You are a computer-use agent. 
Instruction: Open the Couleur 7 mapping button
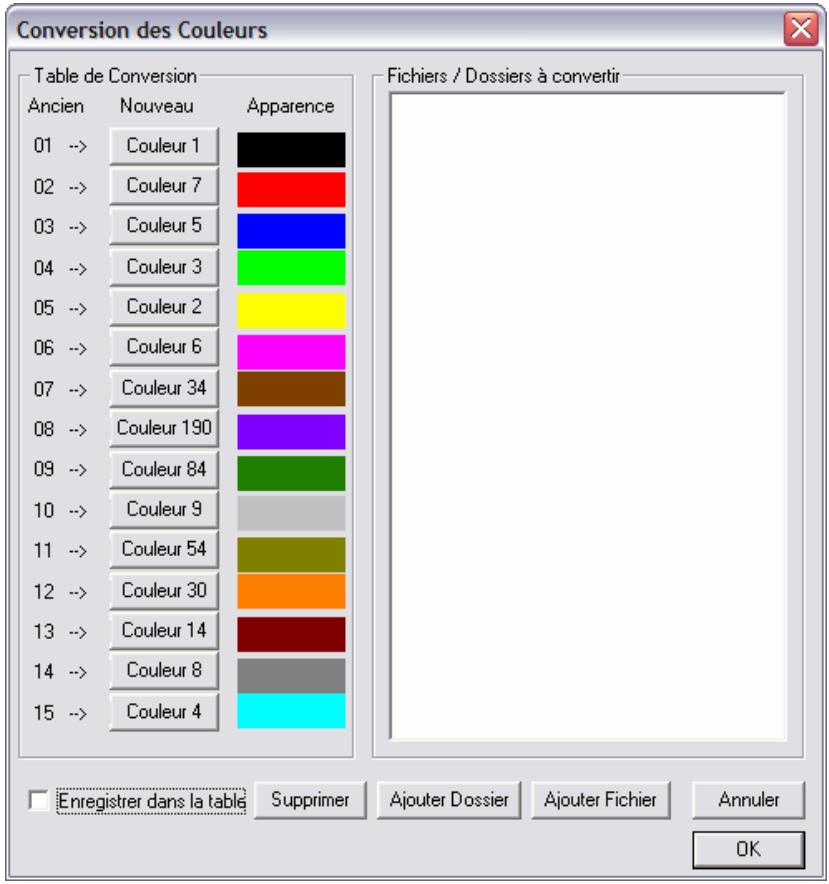[x=164, y=186]
